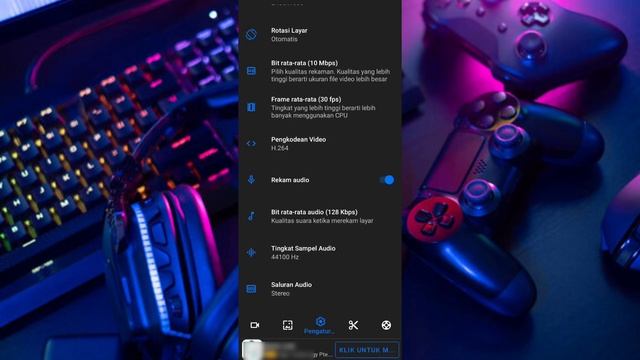Tap the code brackets icon for Pengkodean Video
The height and width of the screenshot is (360, 640).
[251, 143]
